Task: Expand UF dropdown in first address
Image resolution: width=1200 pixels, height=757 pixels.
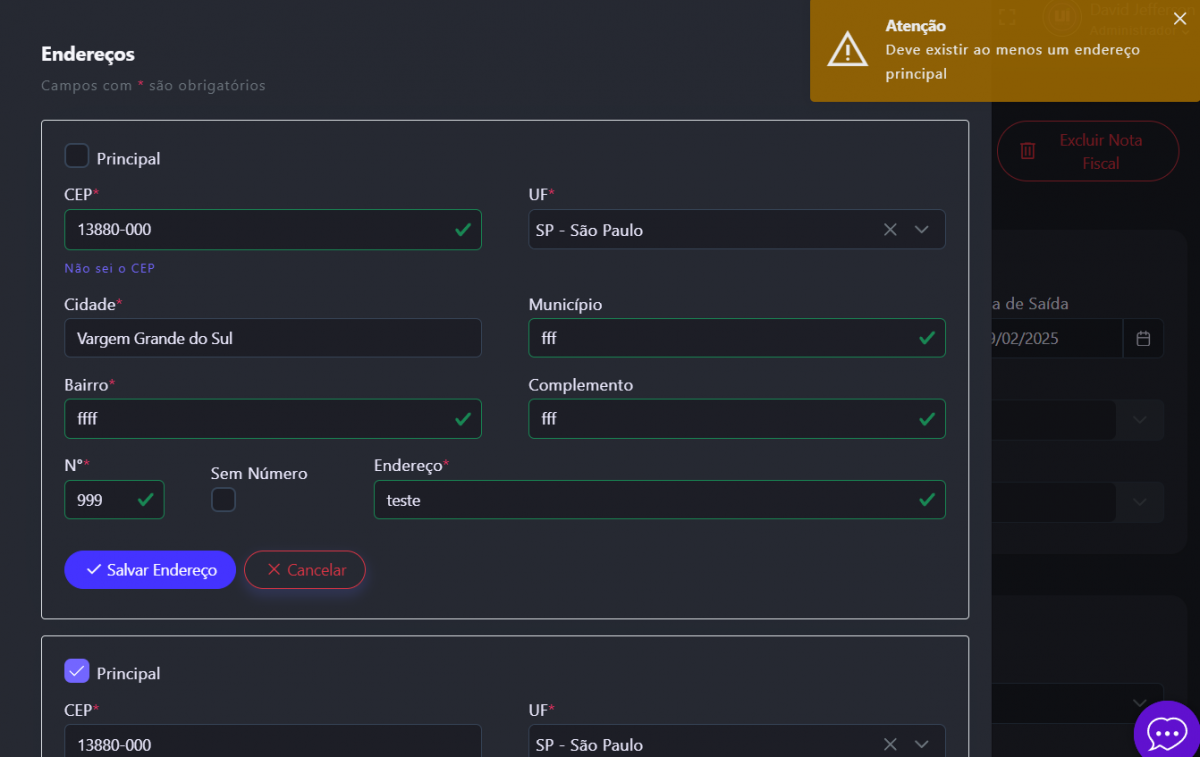Action: coord(922,230)
